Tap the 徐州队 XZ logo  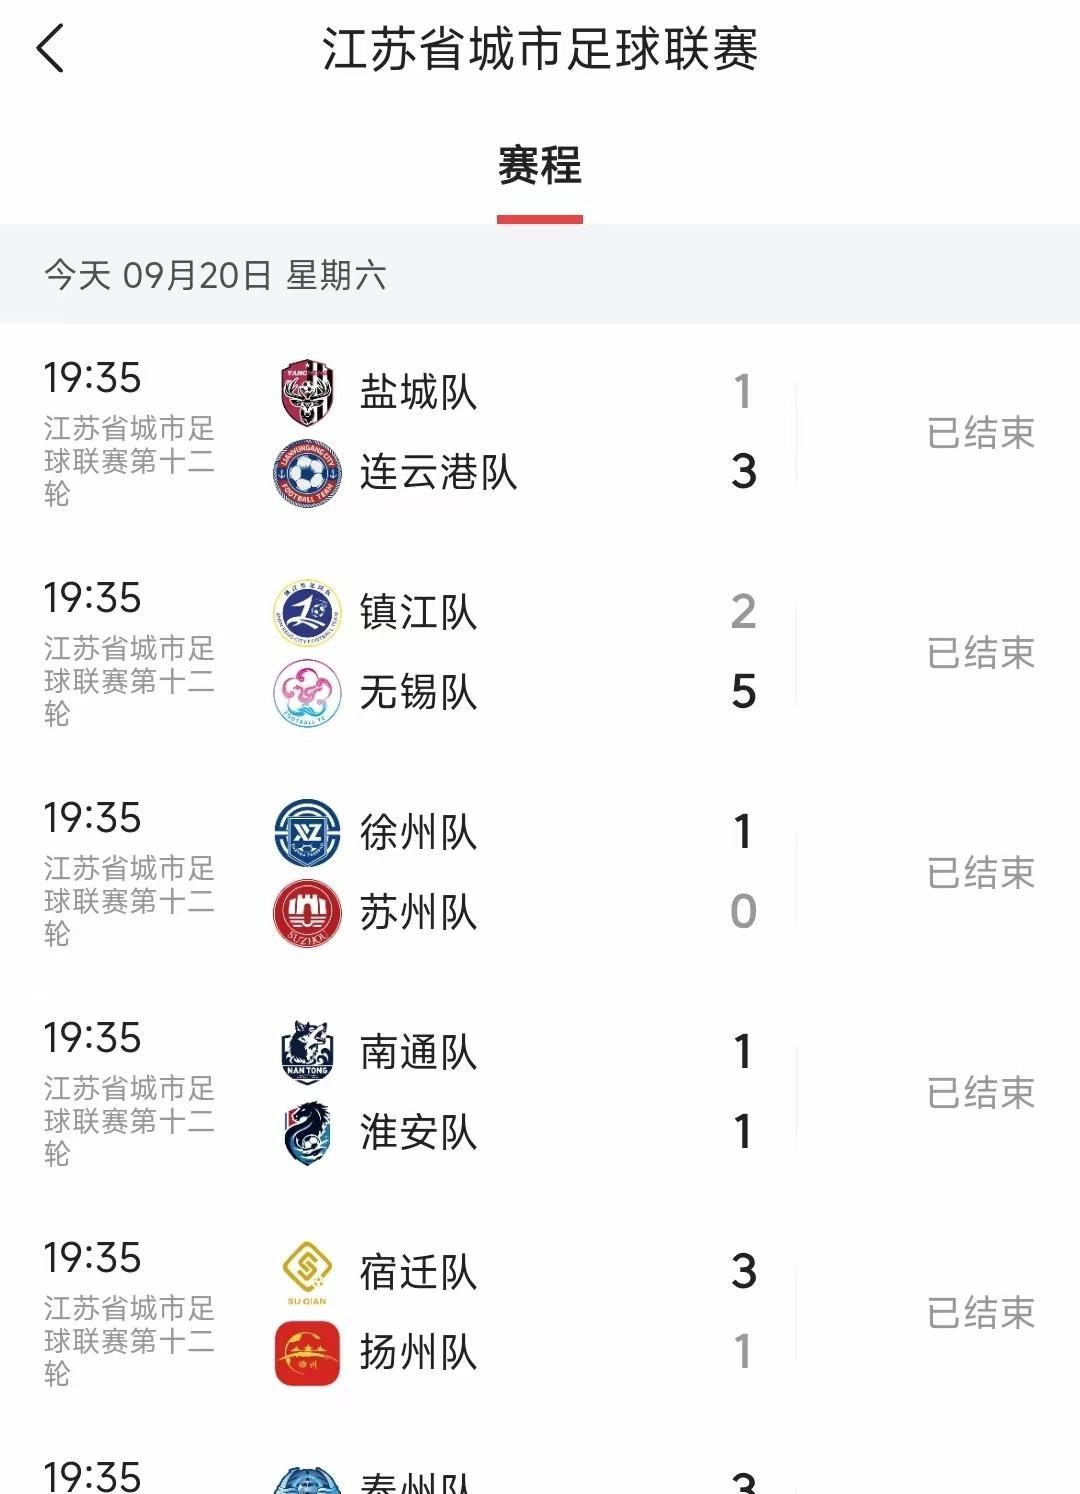307,833
